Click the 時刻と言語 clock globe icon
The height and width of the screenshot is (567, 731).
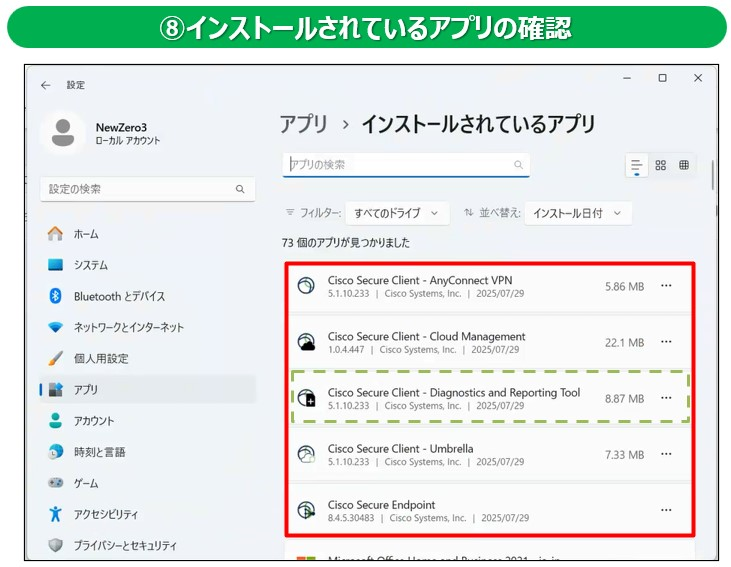(x=55, y=452)
